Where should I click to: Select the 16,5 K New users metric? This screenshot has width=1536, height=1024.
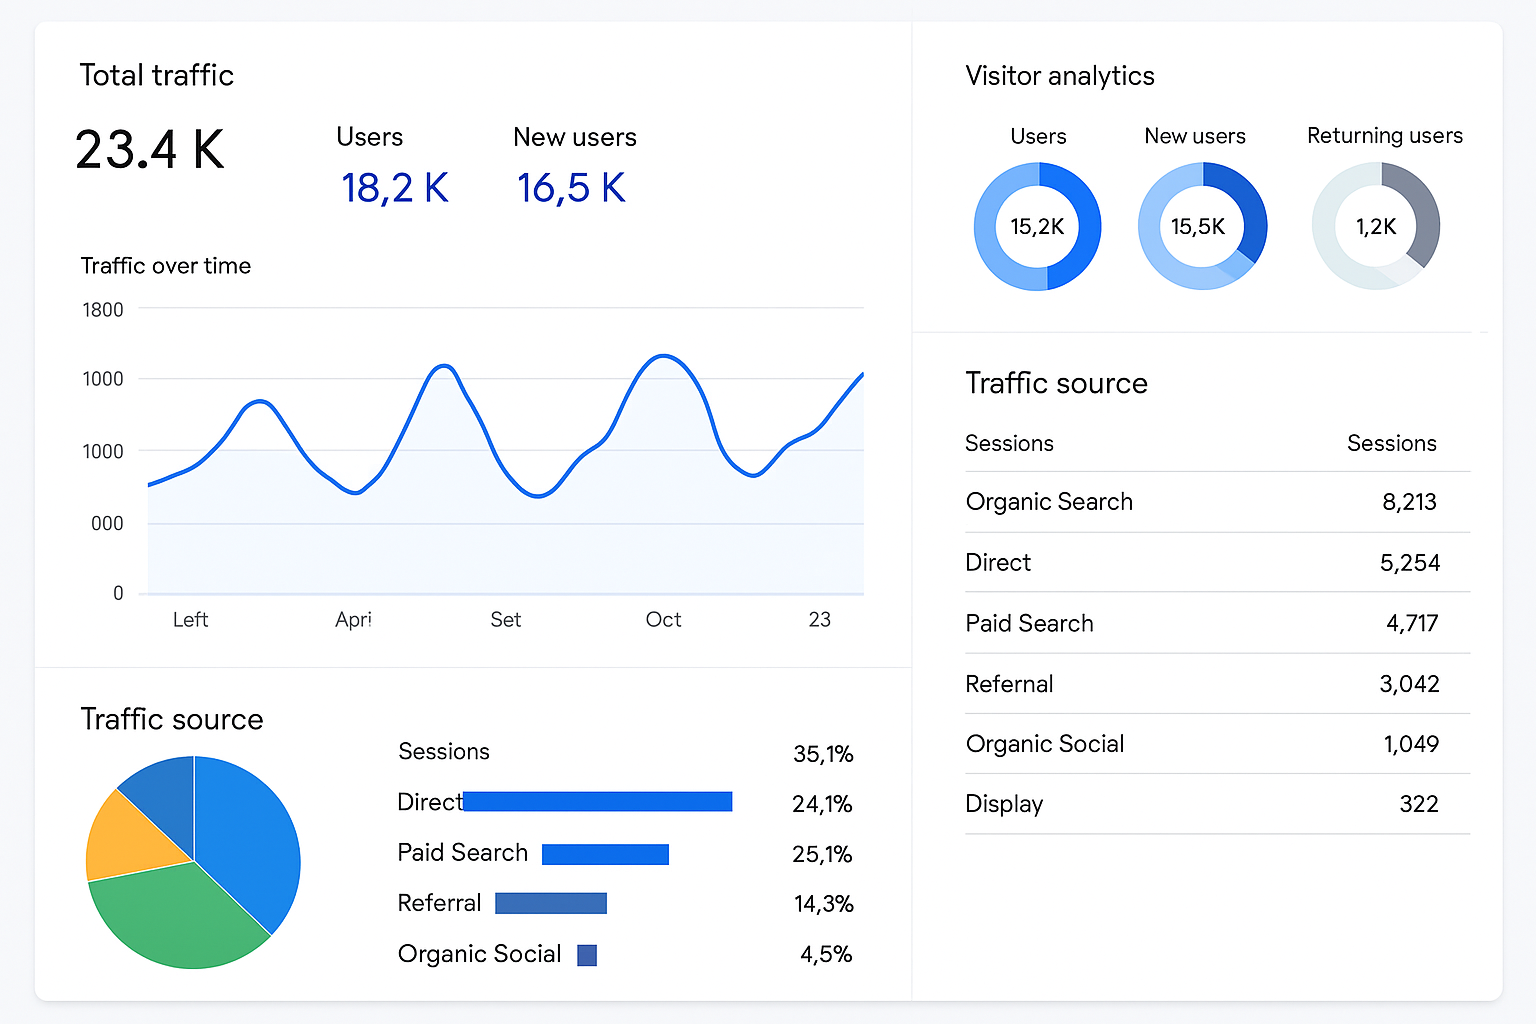pos(571,188)
